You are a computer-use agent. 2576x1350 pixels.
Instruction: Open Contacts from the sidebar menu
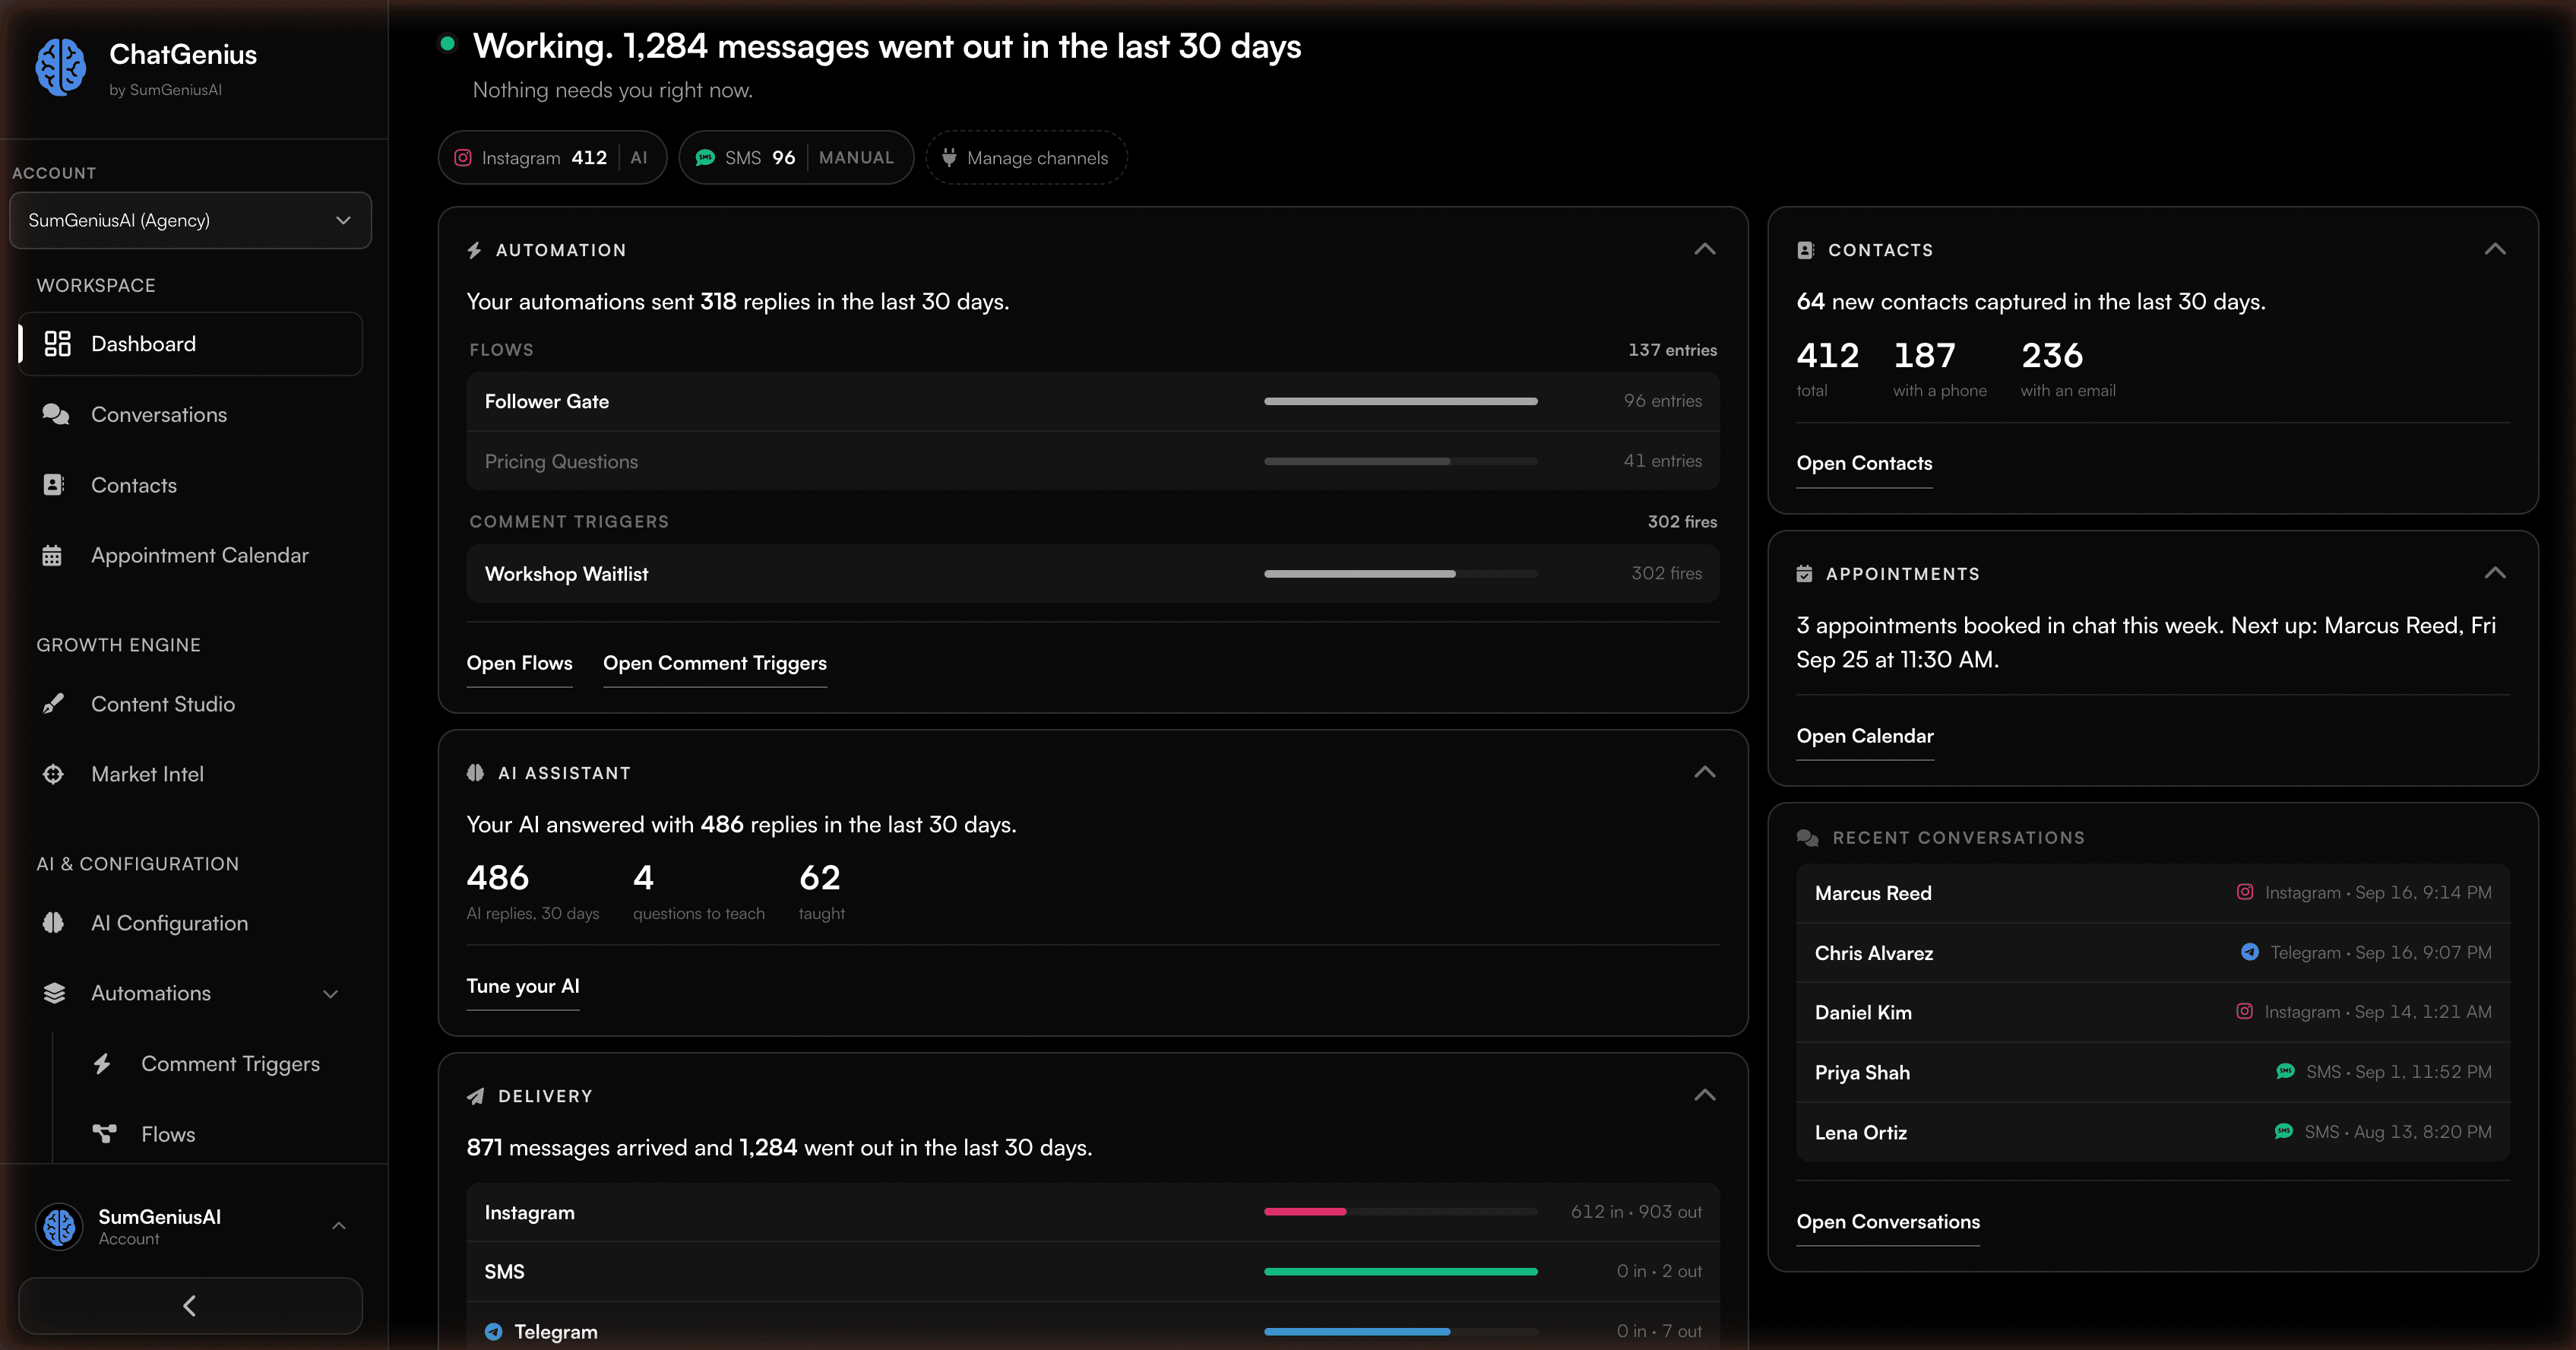tap(190, 485)
